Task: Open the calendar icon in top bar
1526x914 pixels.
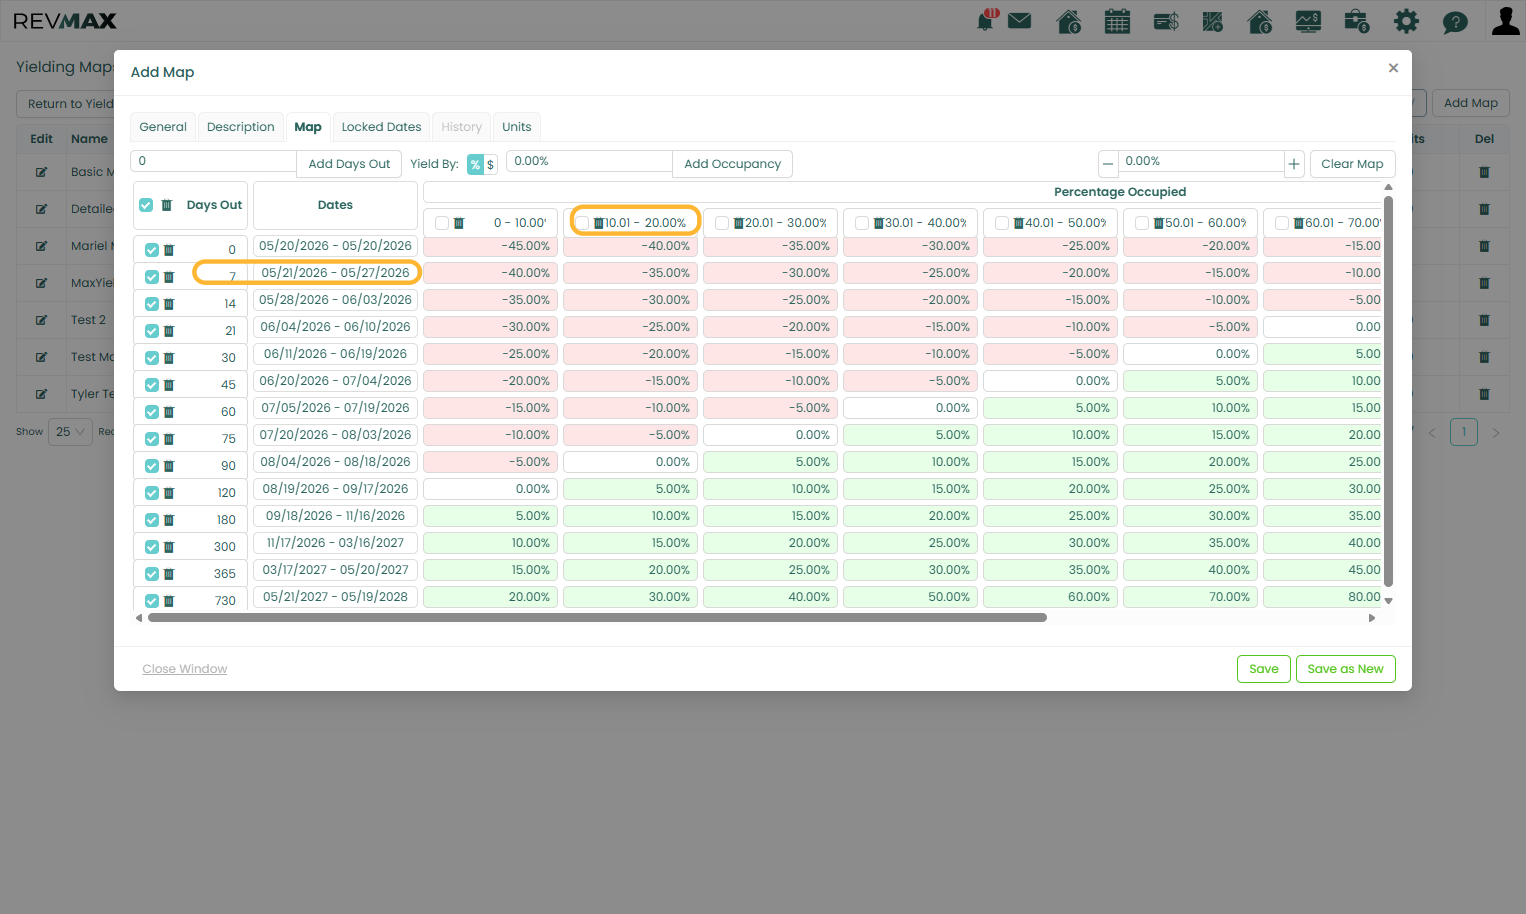Action: 1117,21
